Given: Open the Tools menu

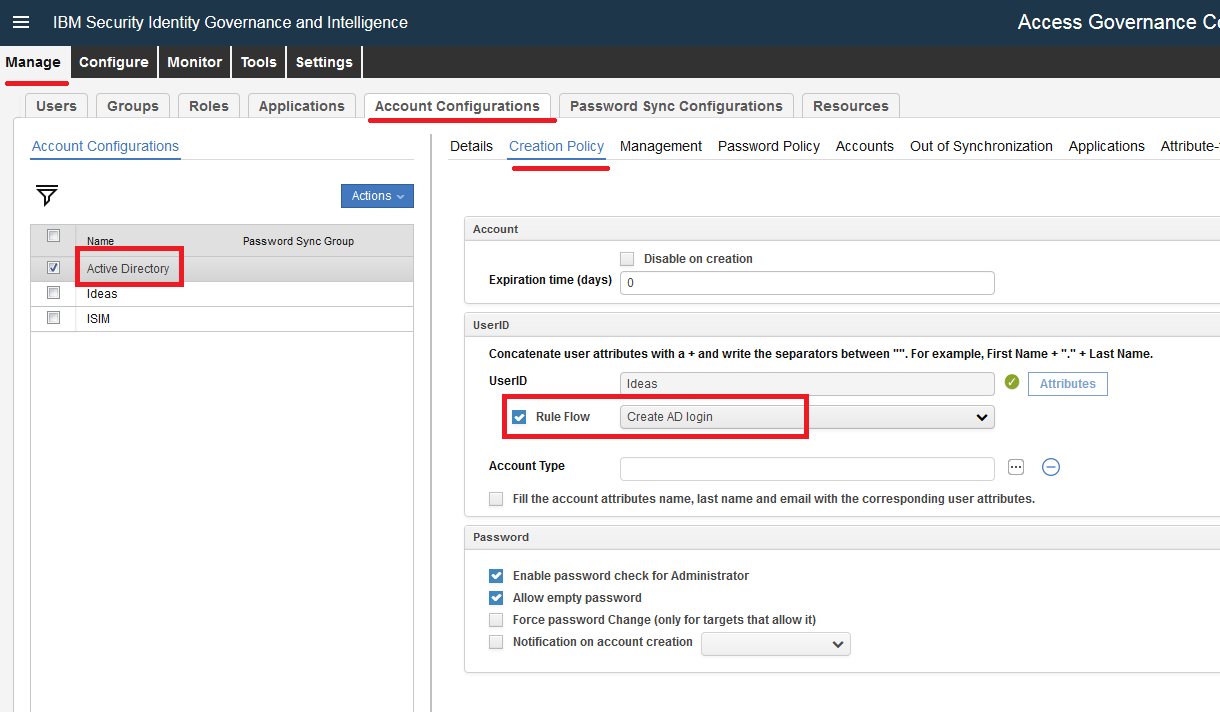Looking at the screenshot, I should click(259, 62).
